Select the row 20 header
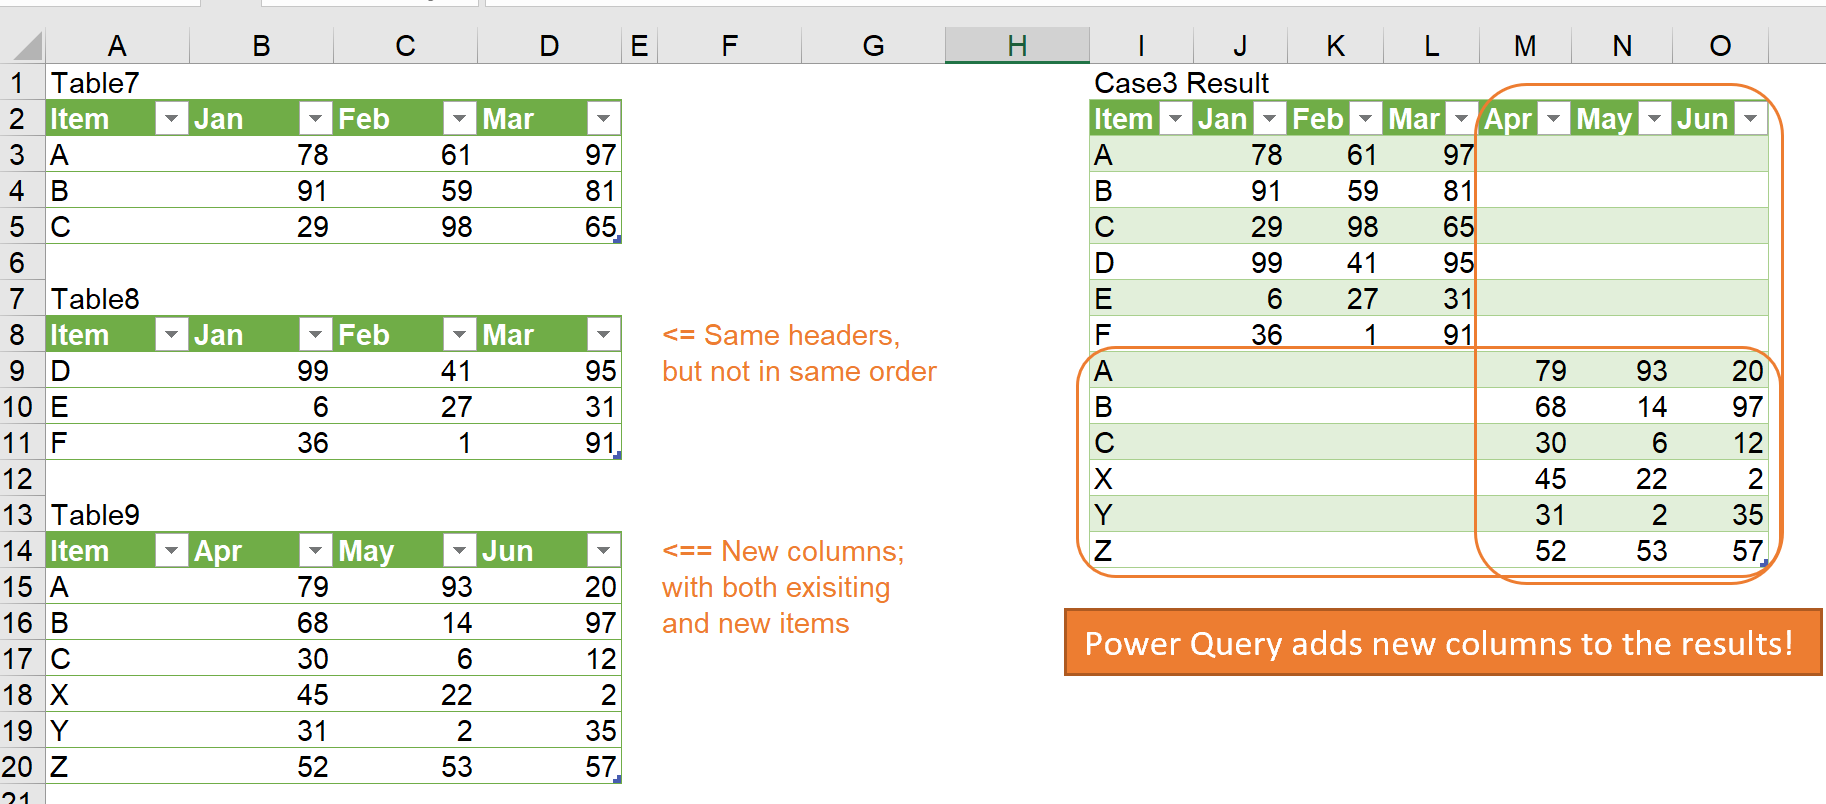This screenshot has width=1826, height=804. (x=19, y=767)
